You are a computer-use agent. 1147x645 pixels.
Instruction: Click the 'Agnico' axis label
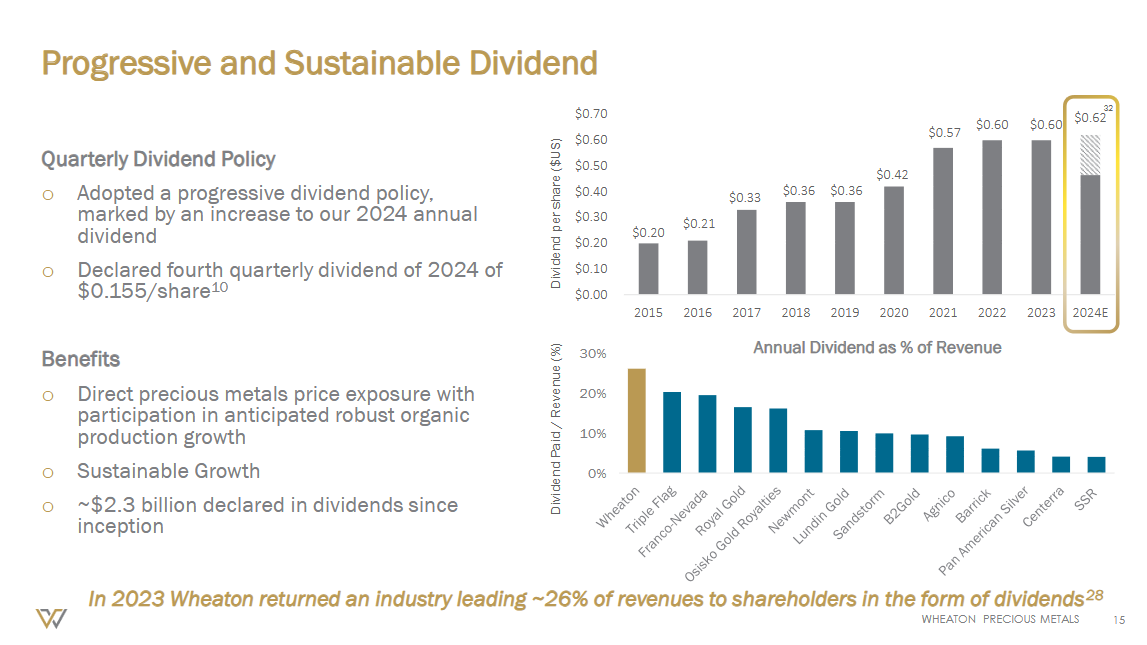[x=939, y=505]
